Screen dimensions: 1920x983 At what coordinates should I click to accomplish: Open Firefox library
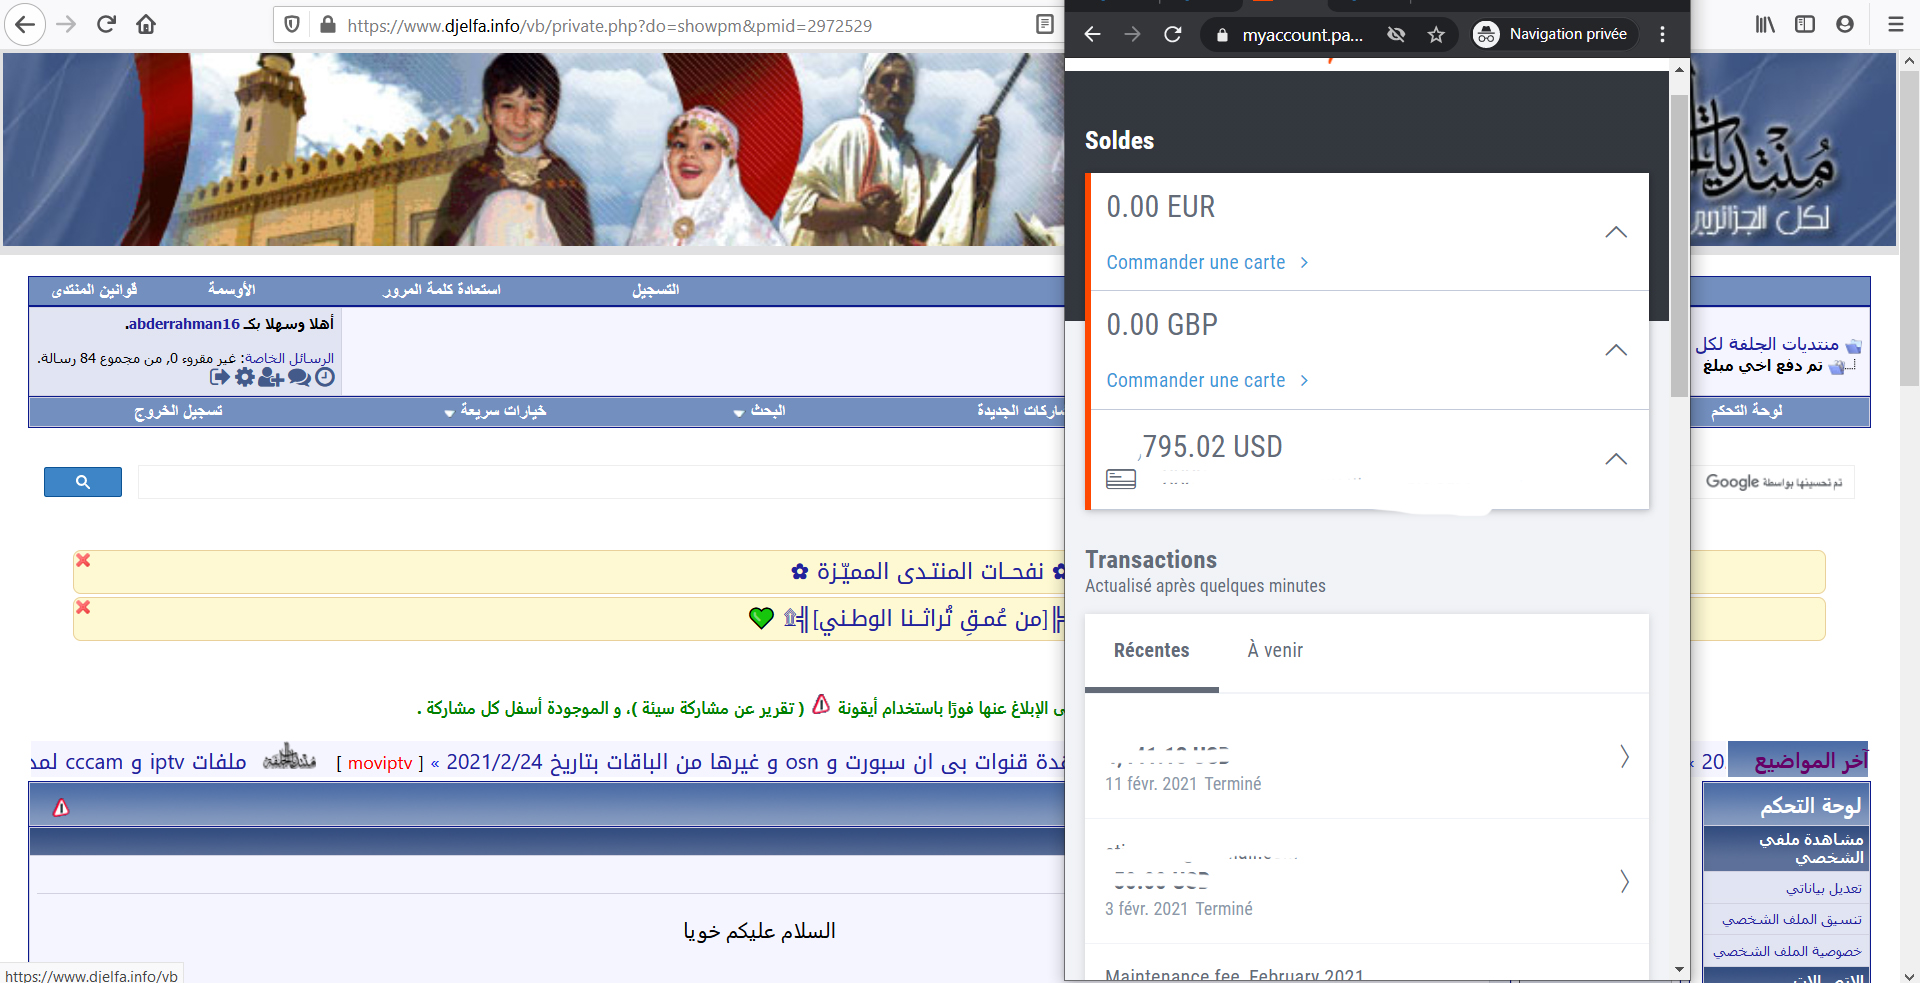(x=1766, y=25)
